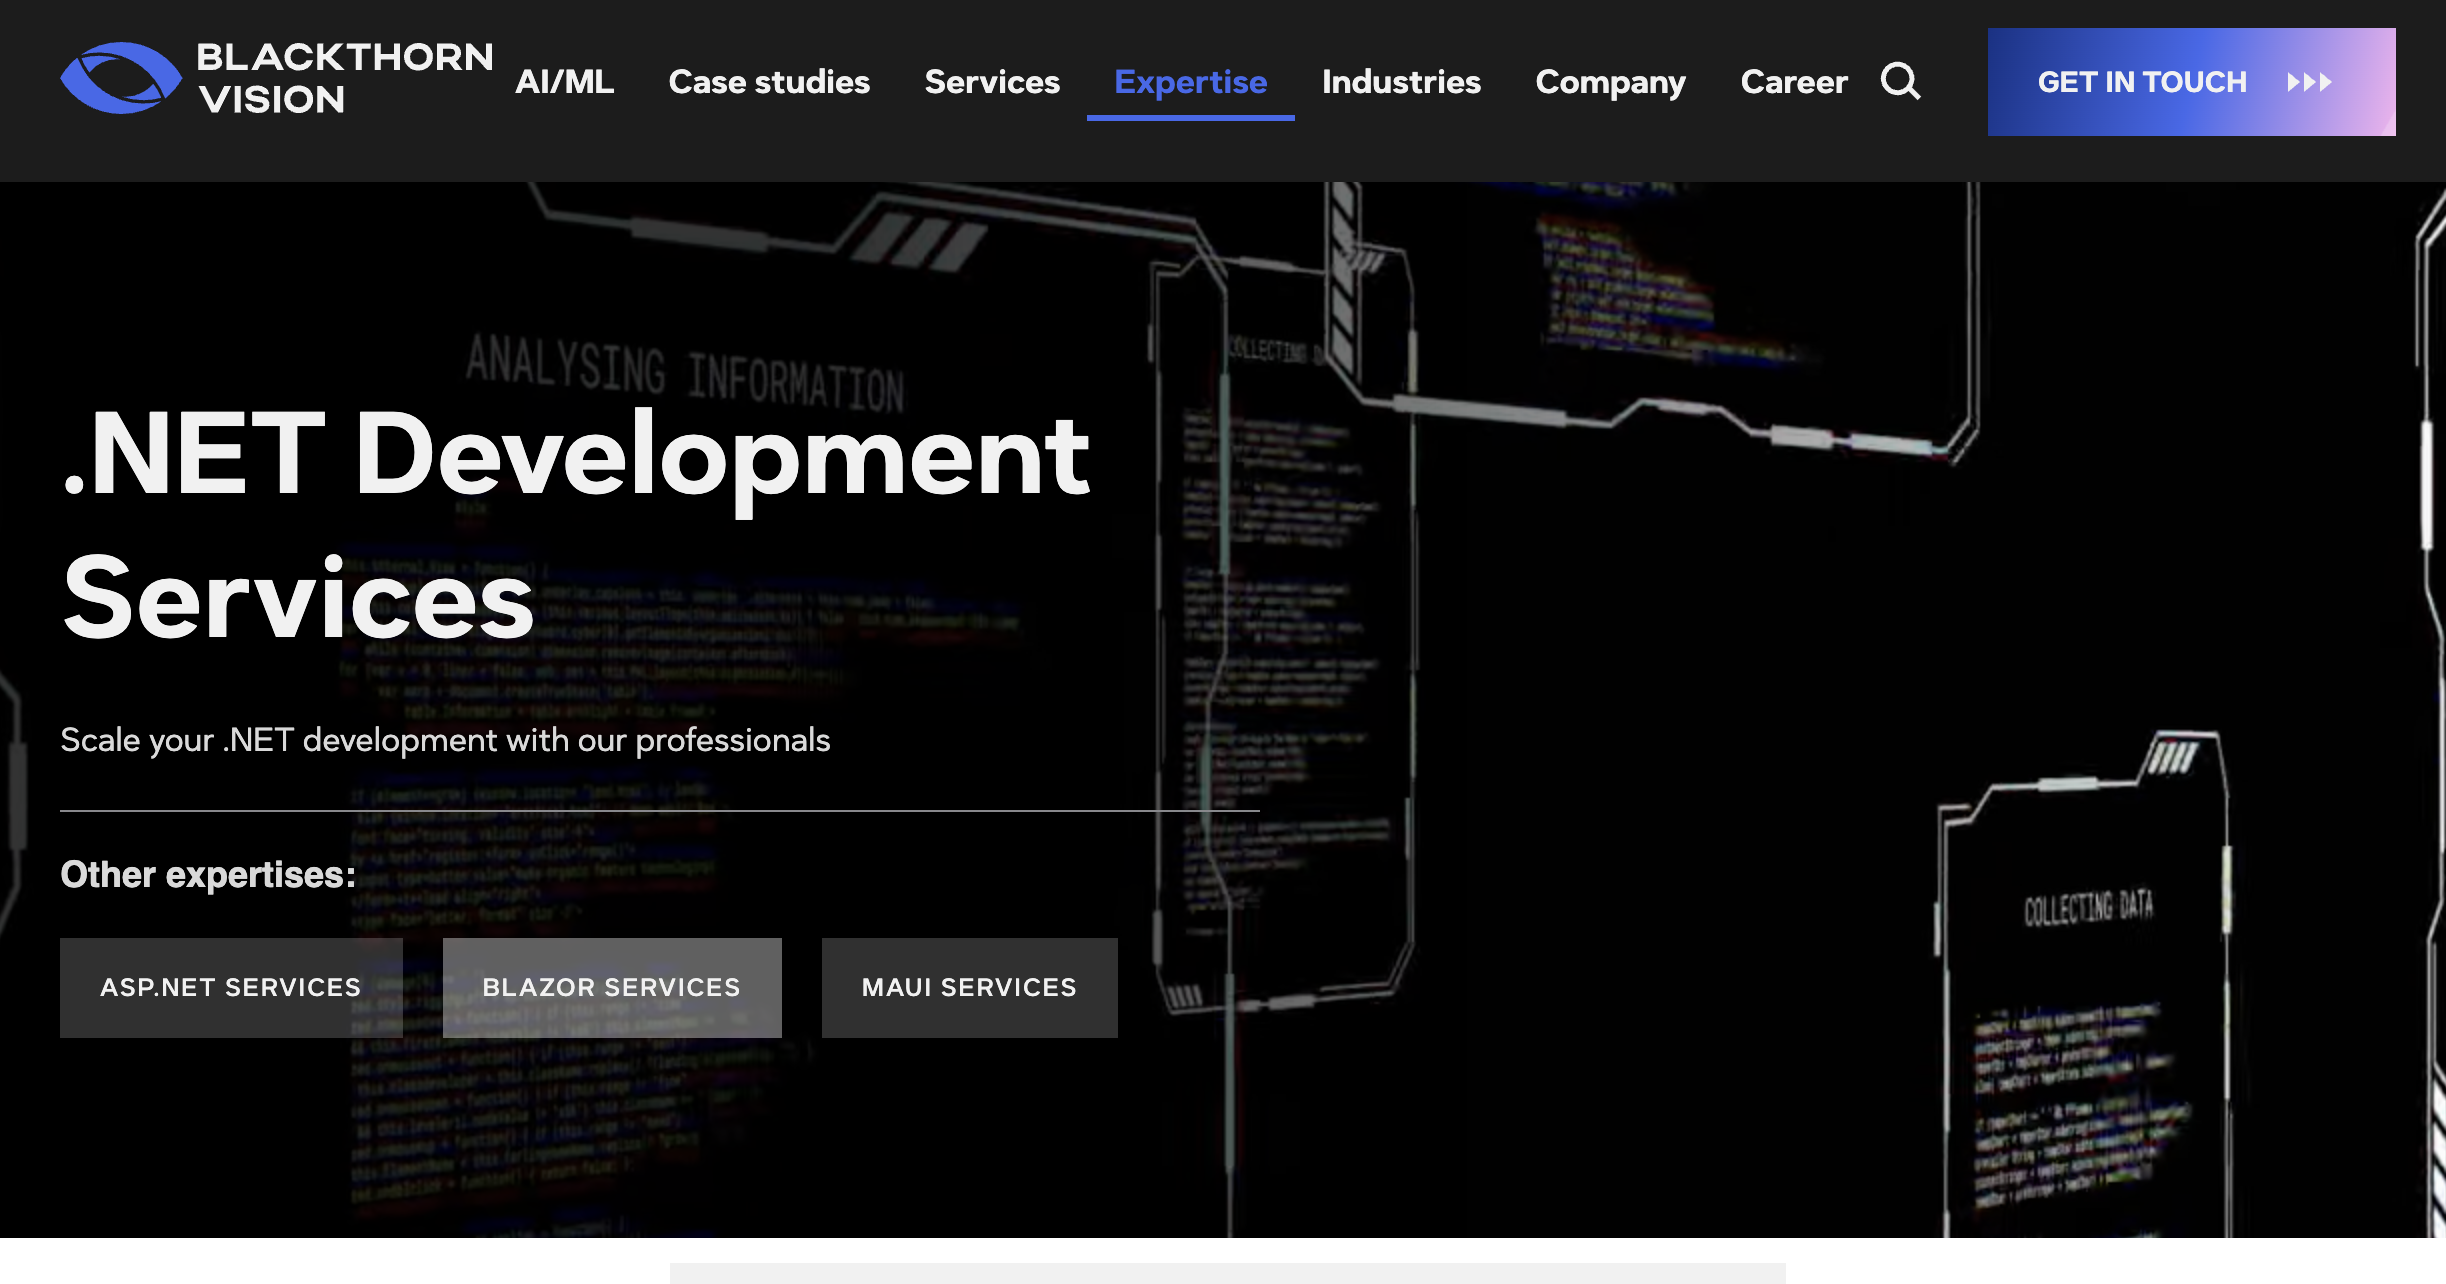The width and height of the screenshot is (2446, 1284).
Task: Click the 'Other expertises:' label
Action: click(208, 875)
